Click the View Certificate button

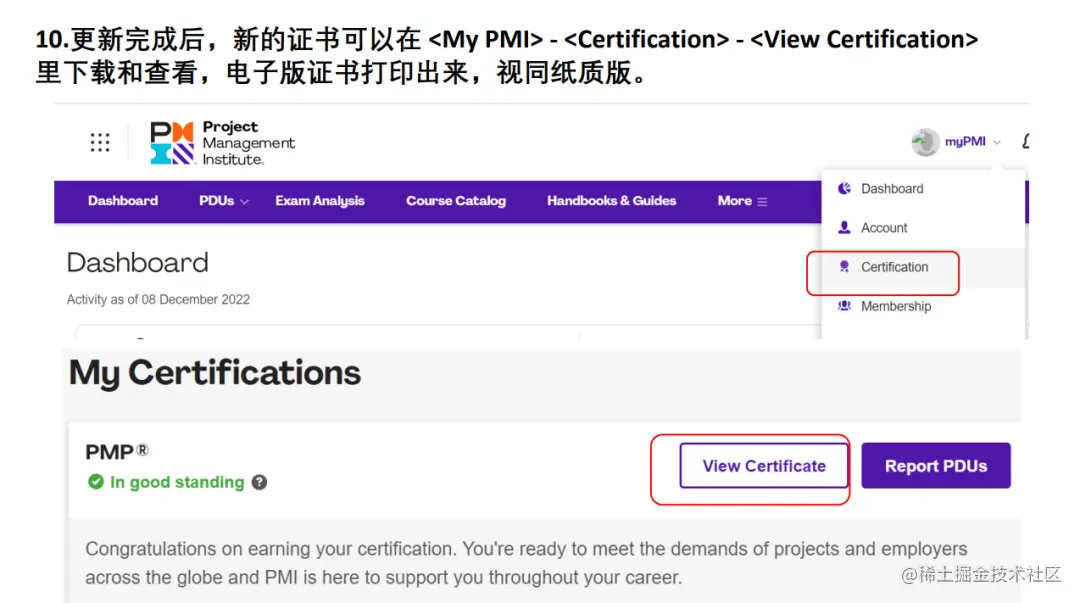(x=764, y=466)
